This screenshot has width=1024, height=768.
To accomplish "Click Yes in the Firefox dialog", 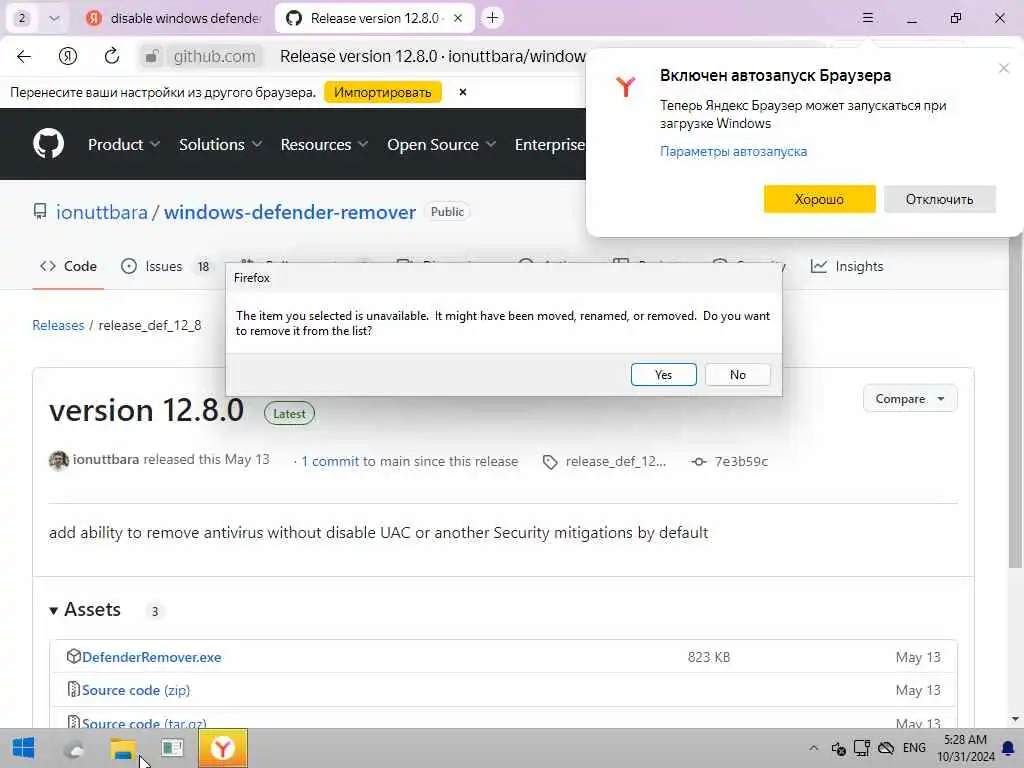I will (x=663, y=374).
